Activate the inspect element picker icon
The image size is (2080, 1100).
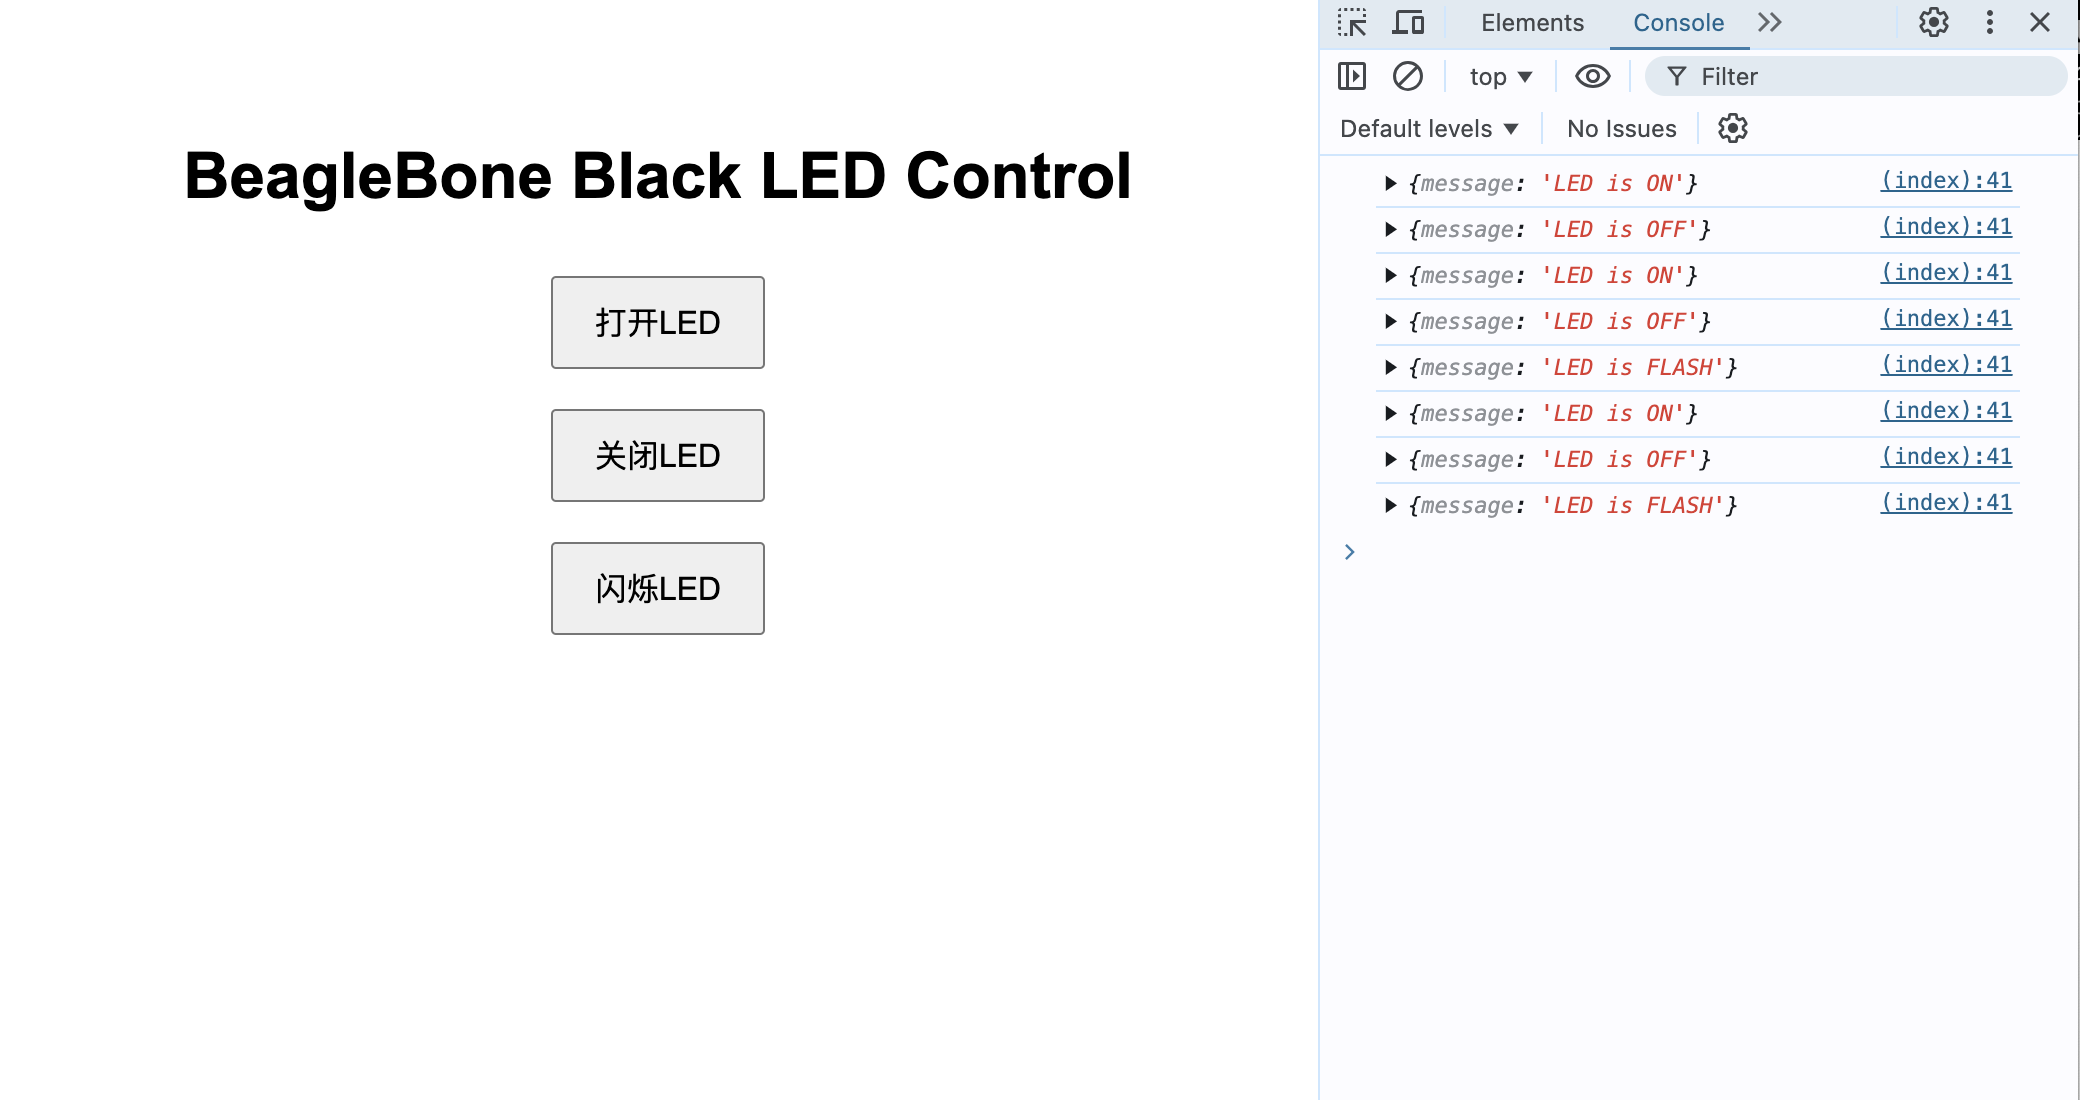click(x=1352, y=22)
